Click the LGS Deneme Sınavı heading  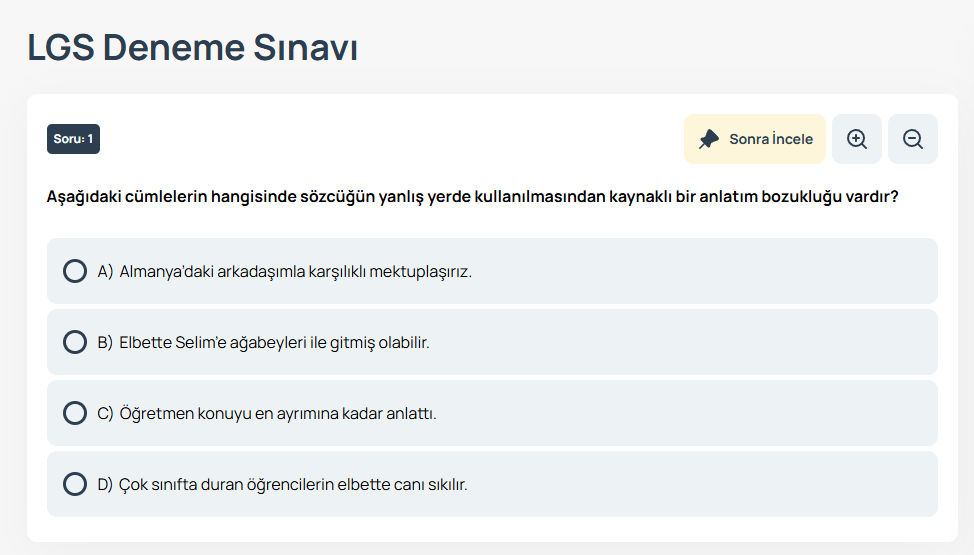click(x=193, y=47)
